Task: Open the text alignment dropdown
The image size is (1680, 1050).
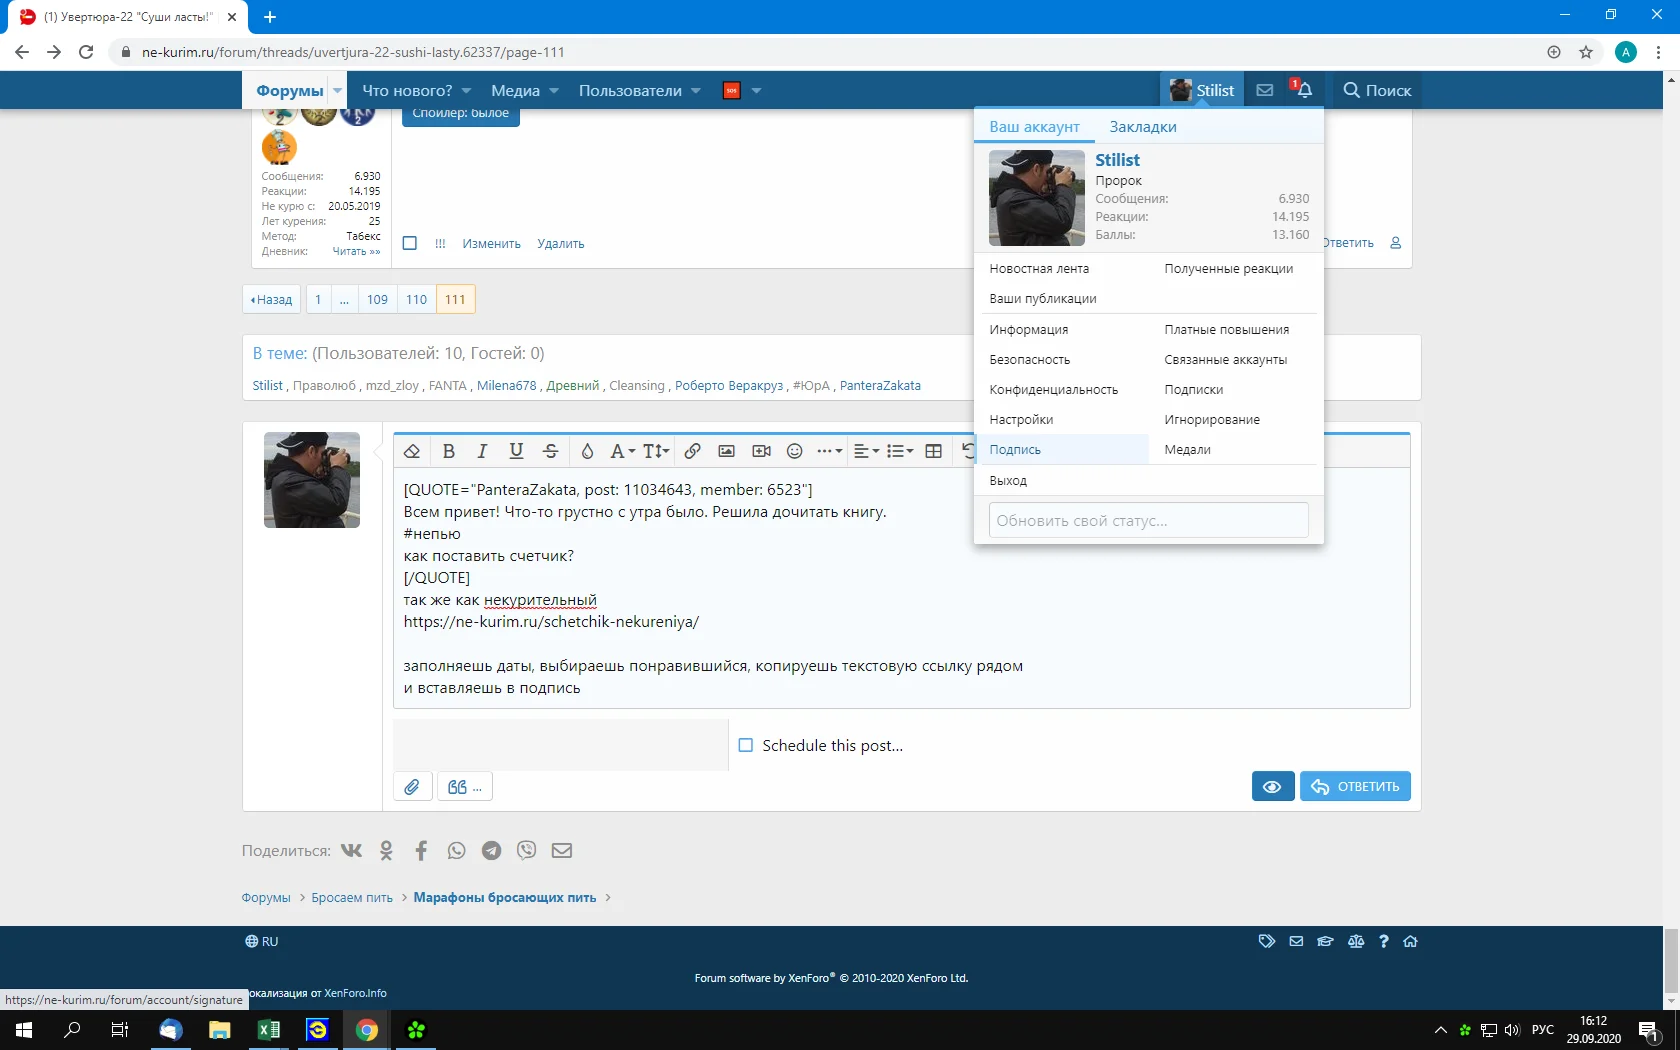Action: (x=867, y=451)
